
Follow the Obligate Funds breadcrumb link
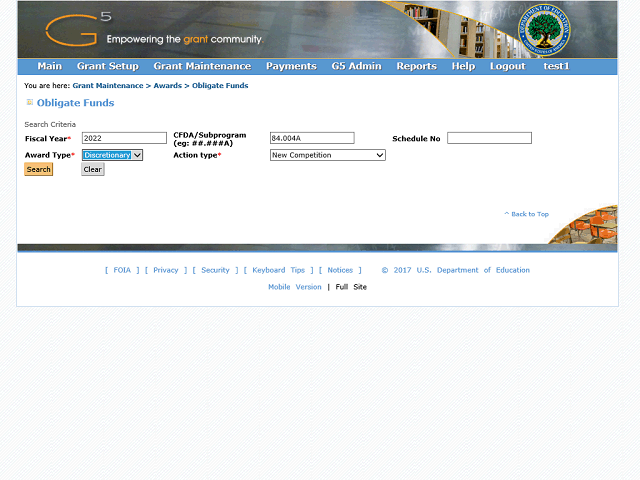pos(220,86)
